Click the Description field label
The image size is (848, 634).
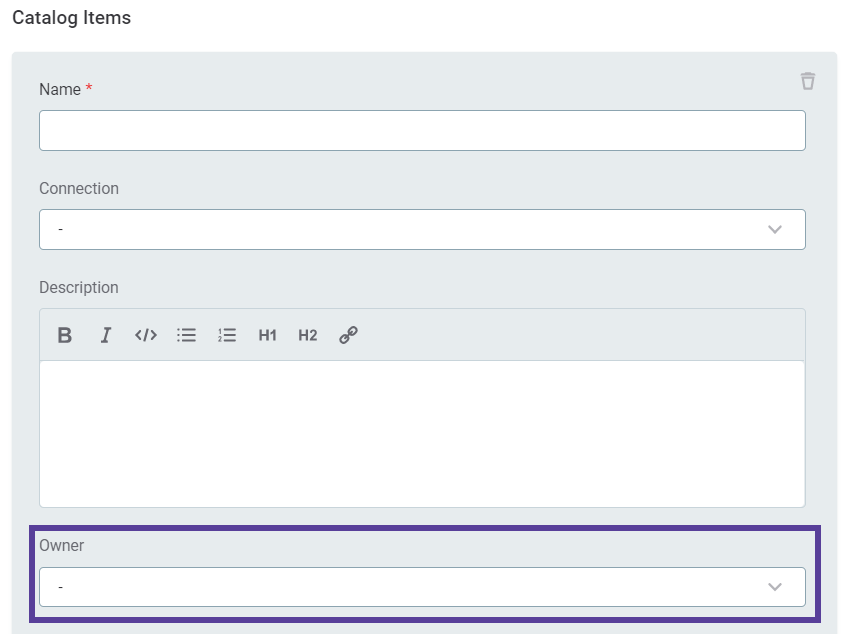coord(79,287)
